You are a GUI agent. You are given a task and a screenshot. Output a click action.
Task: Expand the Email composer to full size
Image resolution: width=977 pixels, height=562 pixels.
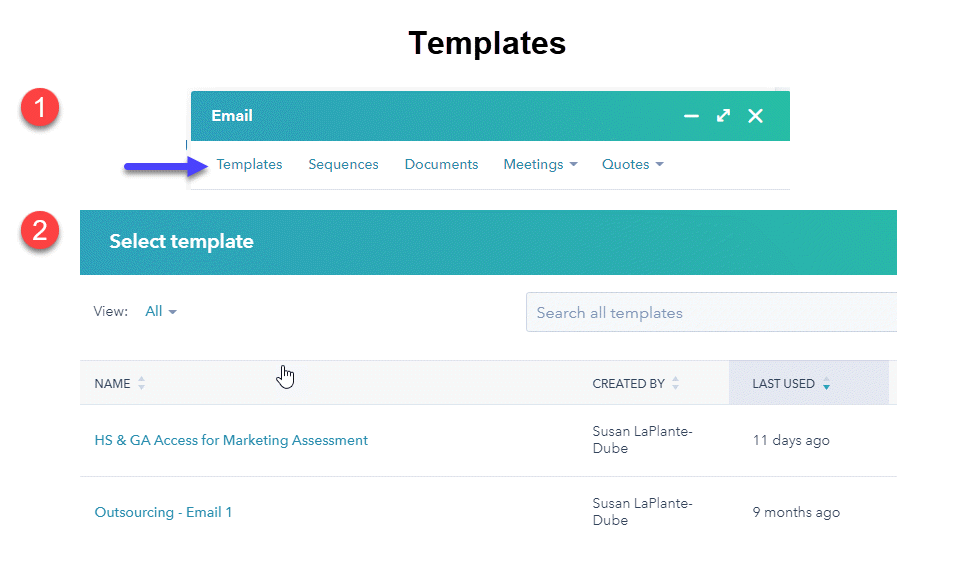tap(723, 116)
